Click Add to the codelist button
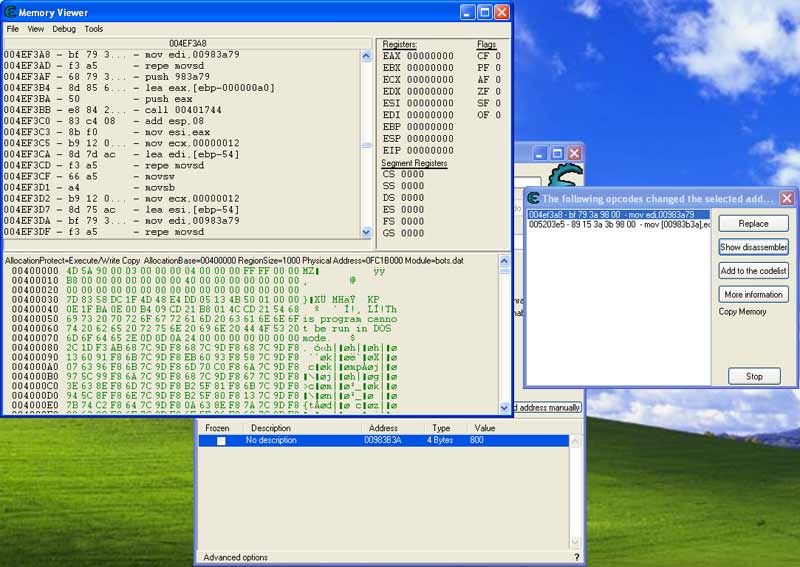The height and width of the screenshot is (567, 800). click(753, 271)
